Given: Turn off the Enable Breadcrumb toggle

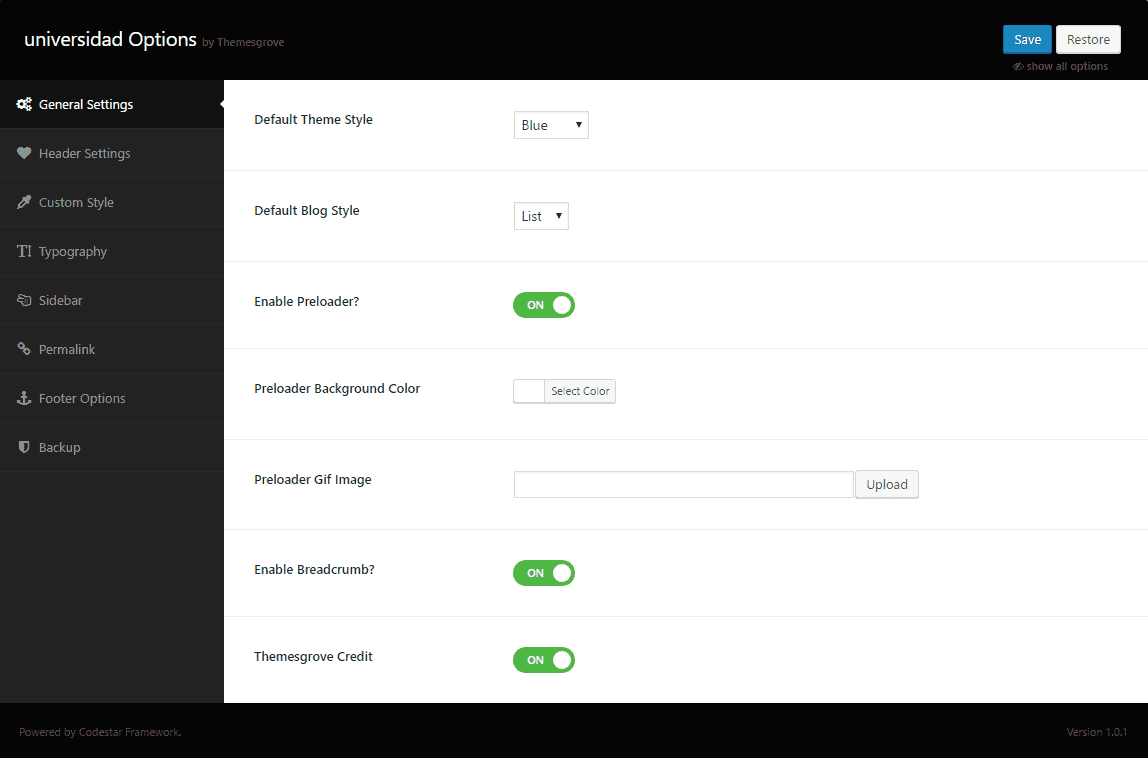Looking at the screenshot, I should pos(544,573).
